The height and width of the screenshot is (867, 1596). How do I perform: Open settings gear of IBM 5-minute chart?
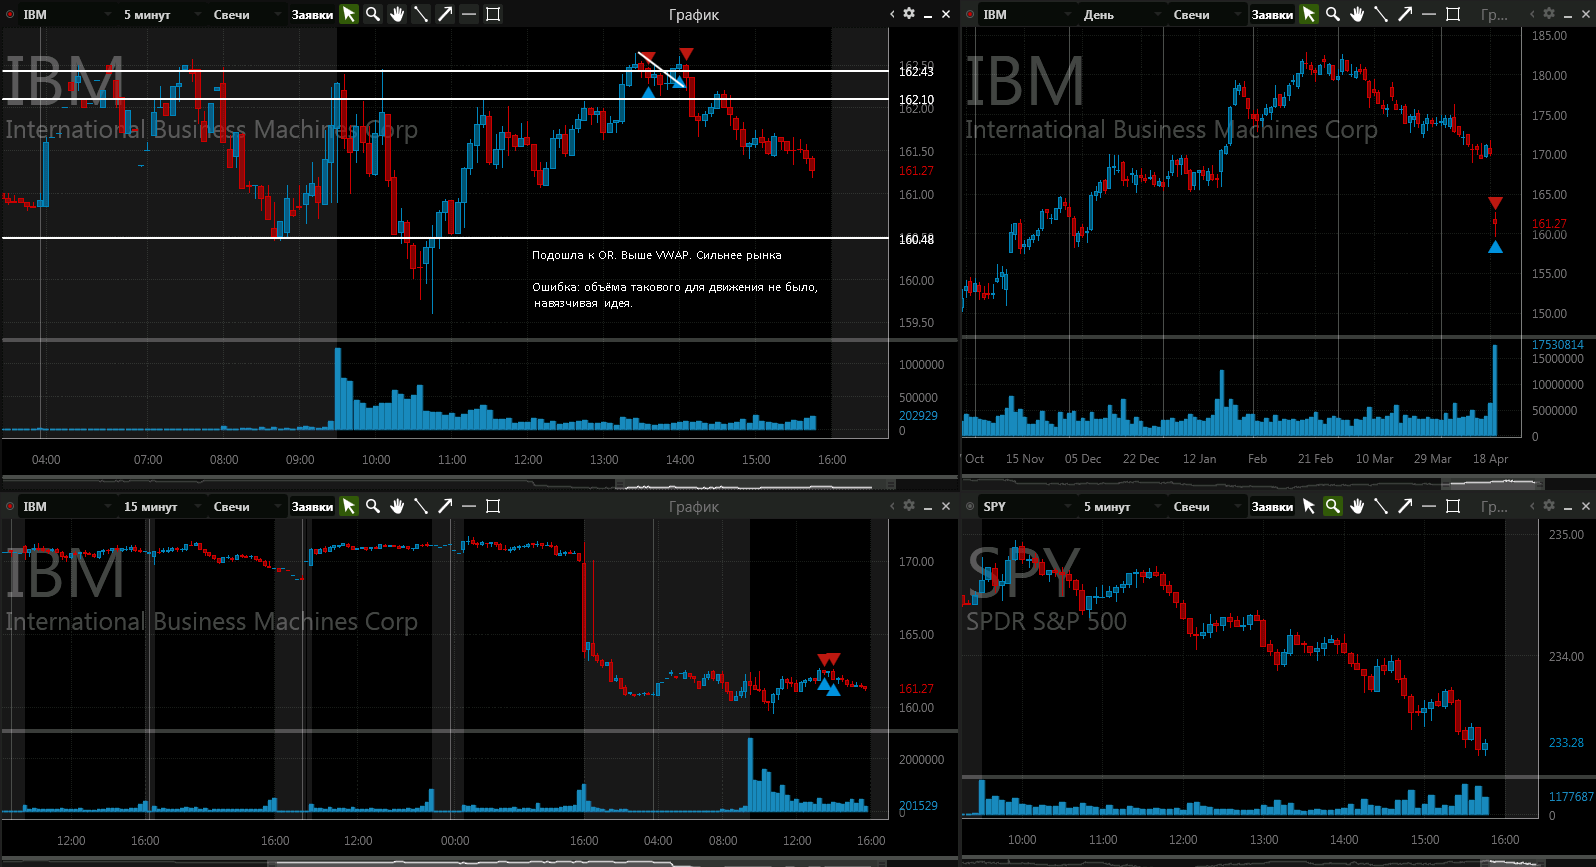[909, 14]
